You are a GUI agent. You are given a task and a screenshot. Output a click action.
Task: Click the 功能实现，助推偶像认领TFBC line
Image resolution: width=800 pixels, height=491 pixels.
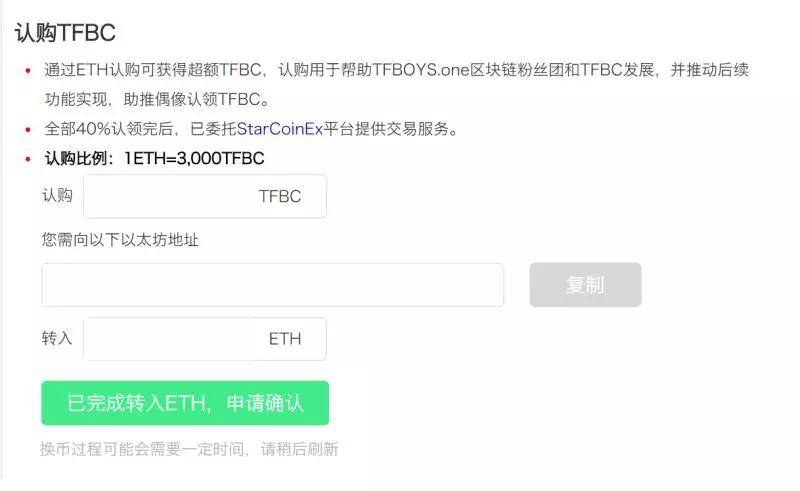(x=157, y=99)
